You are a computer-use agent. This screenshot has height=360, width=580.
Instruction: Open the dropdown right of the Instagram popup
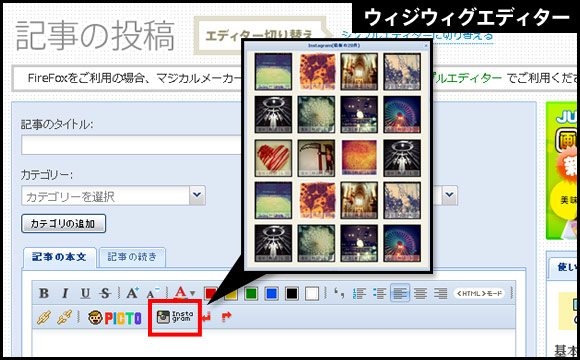pos(449,195)
